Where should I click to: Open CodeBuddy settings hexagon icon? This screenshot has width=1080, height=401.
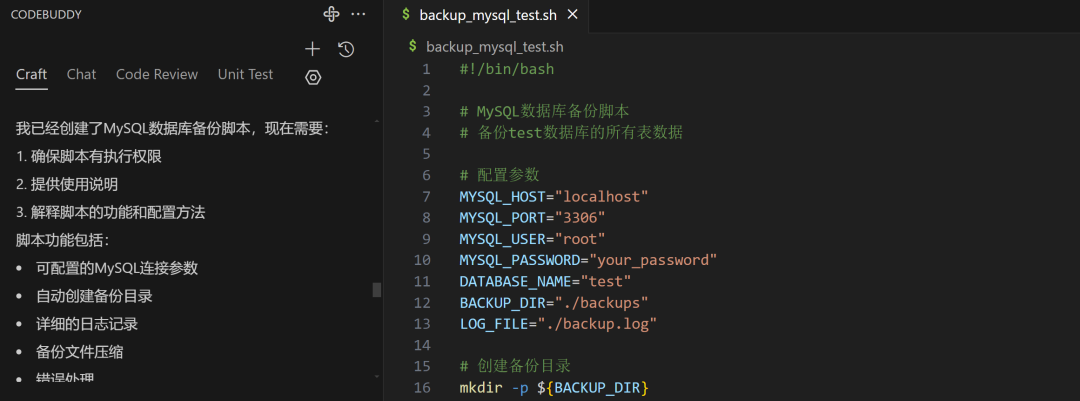pyautogui.click(x=313, y=77)
